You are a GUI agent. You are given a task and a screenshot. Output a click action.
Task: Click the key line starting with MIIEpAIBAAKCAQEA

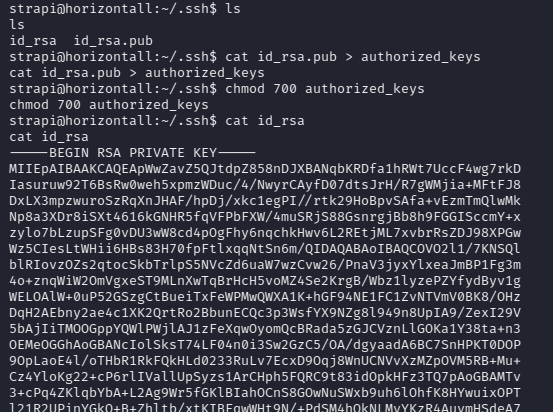pos(265,169)
